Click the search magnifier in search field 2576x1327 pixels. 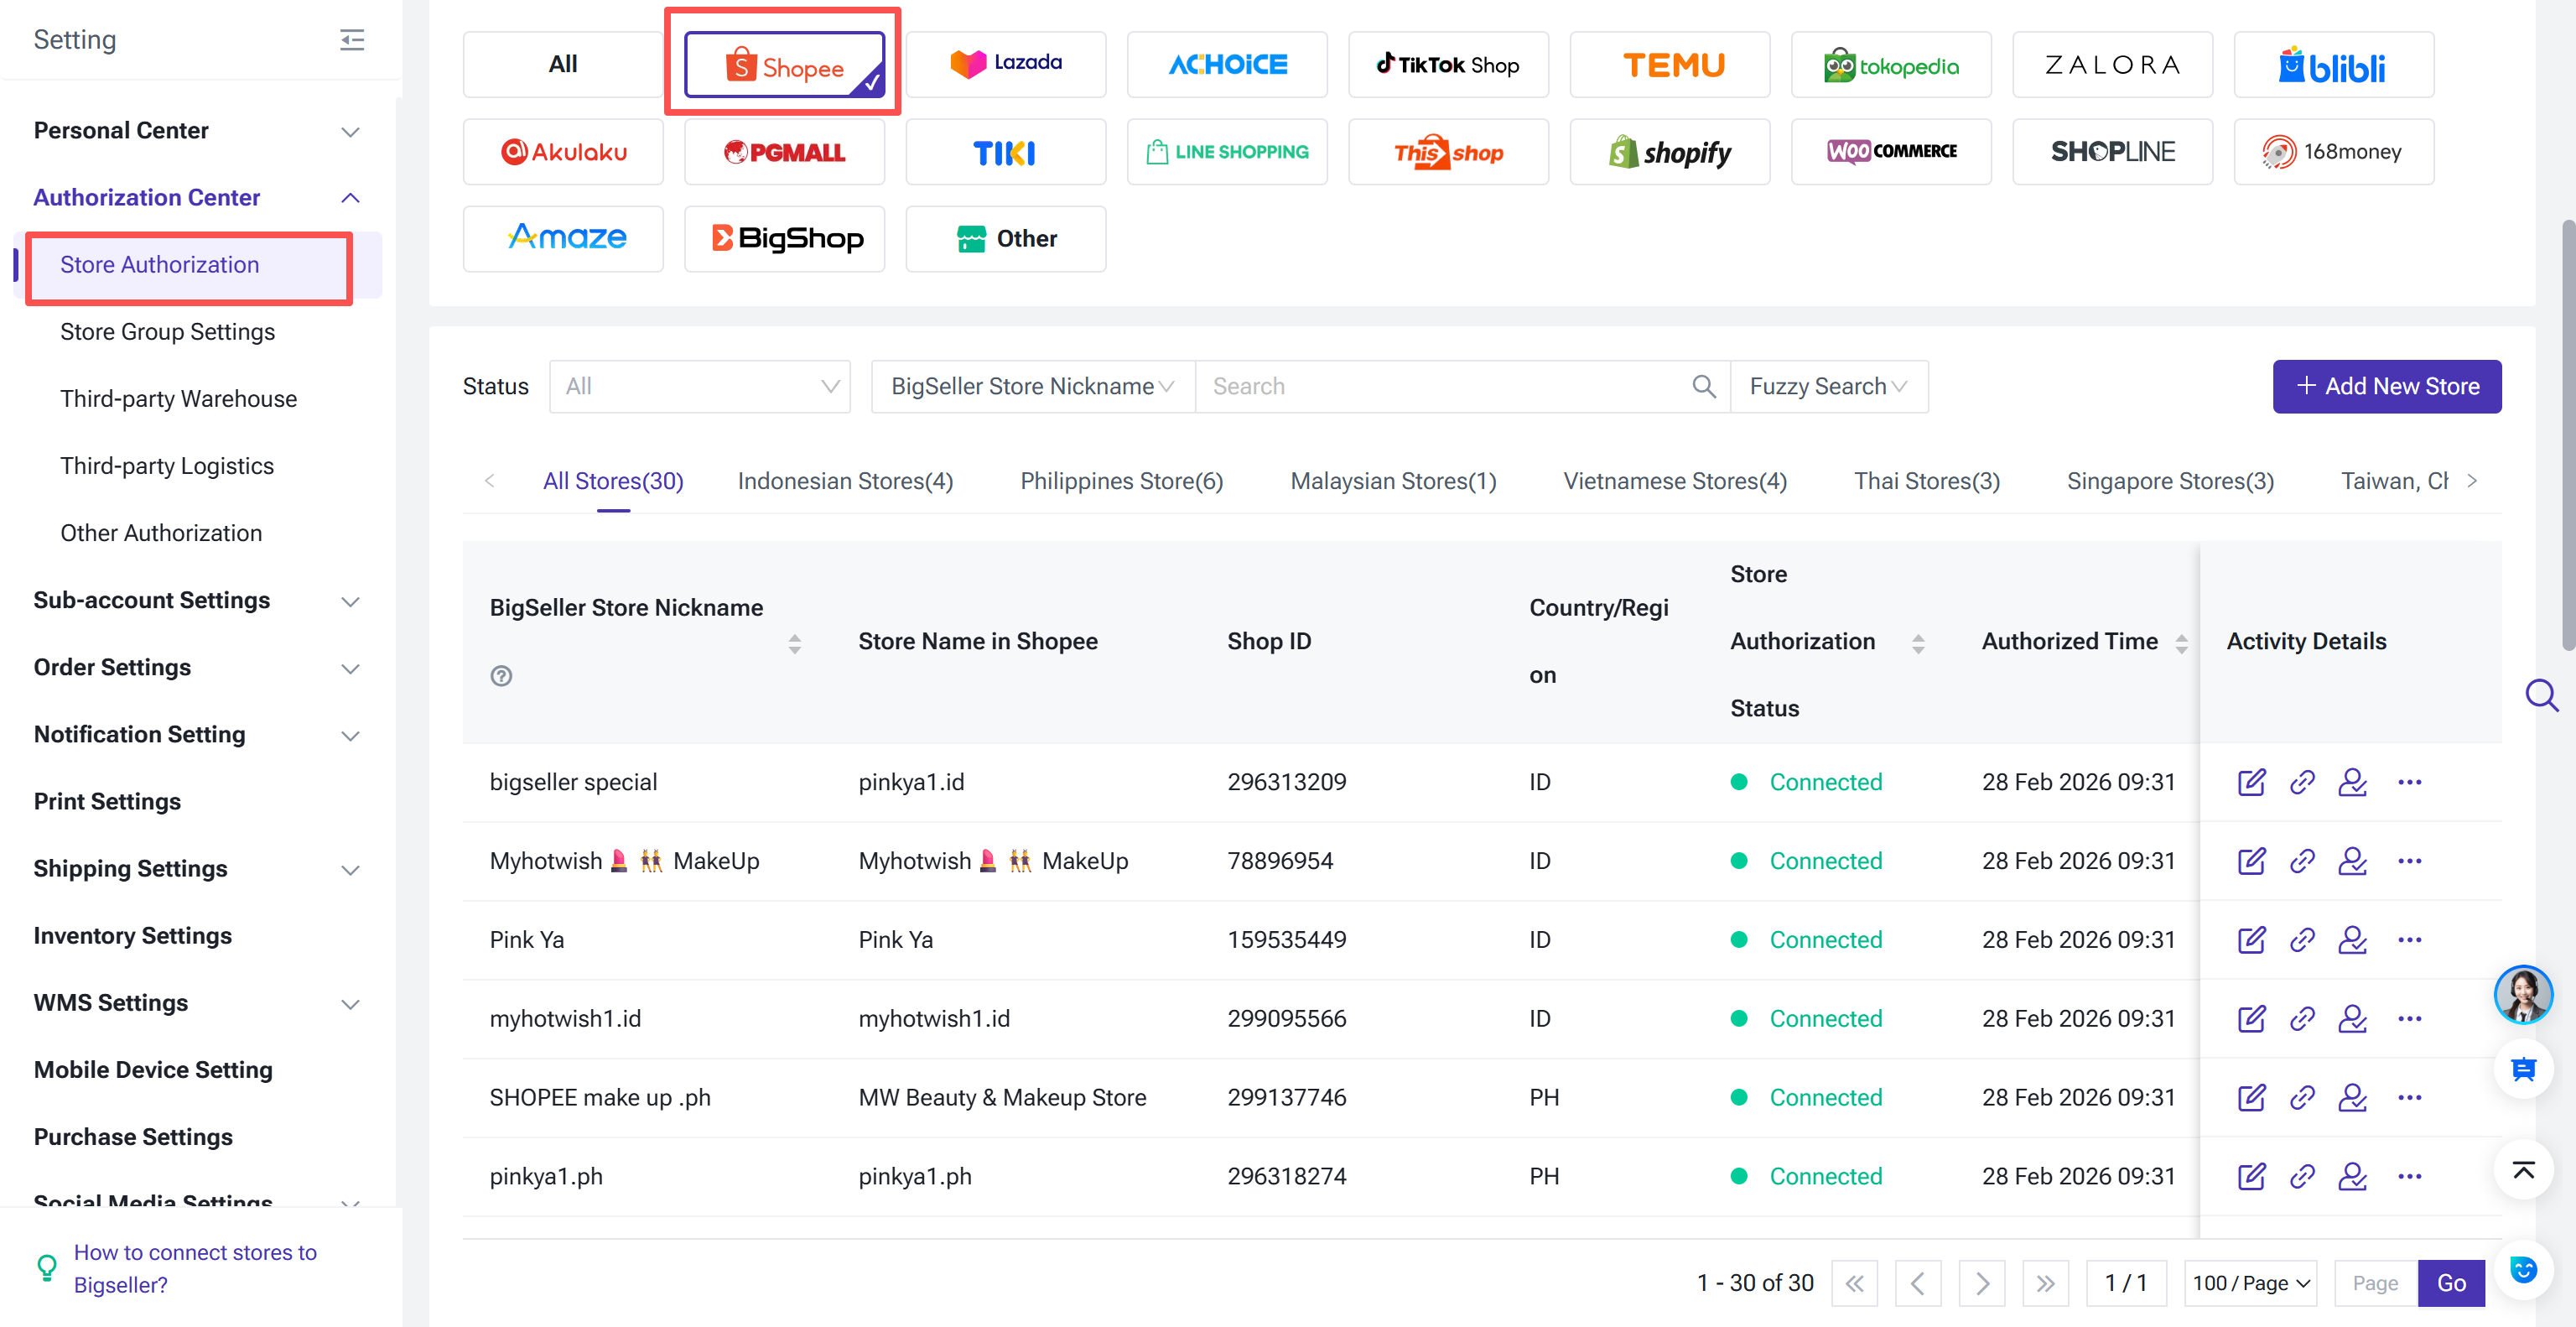click(x=1703, y=386)
